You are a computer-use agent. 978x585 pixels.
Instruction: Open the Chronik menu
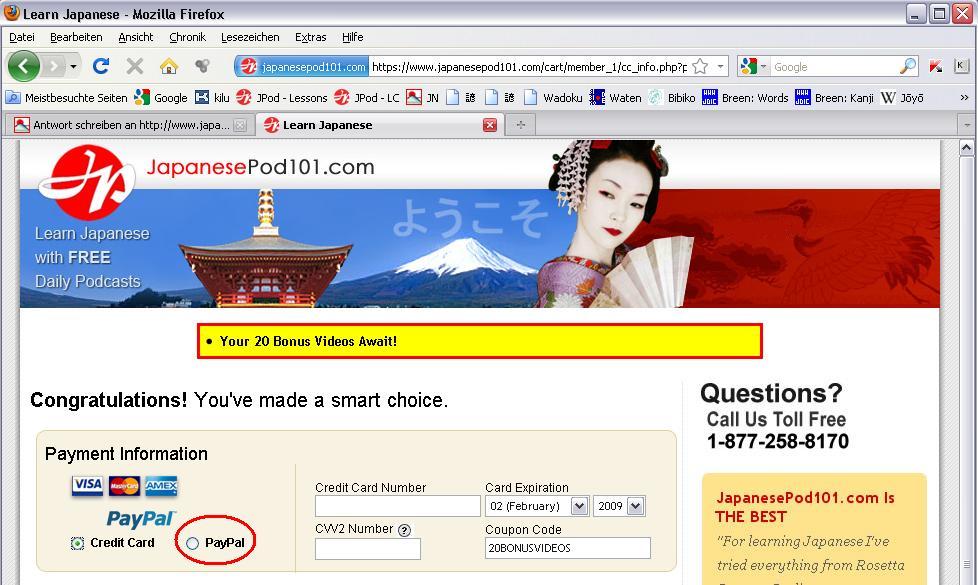[x=187, y=37]
